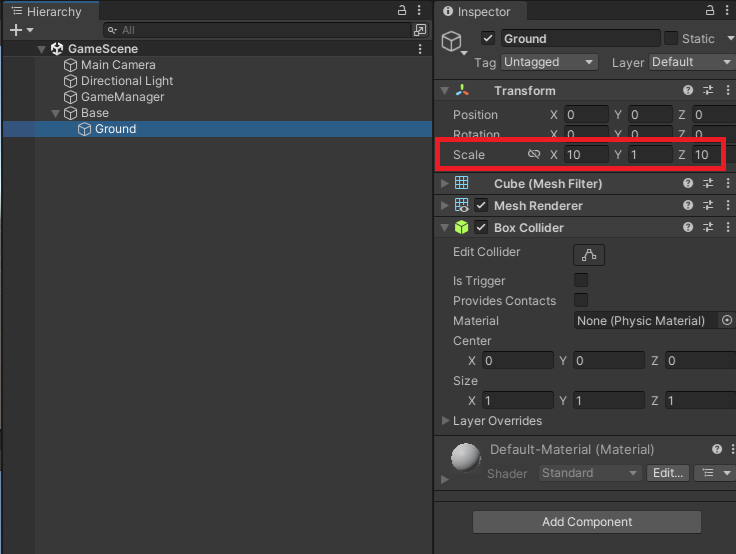The height and width of the screenshot is (554, 736).
Task: Click the Material object picker circle
Action: pyautogui.click(x=727, y=321)
